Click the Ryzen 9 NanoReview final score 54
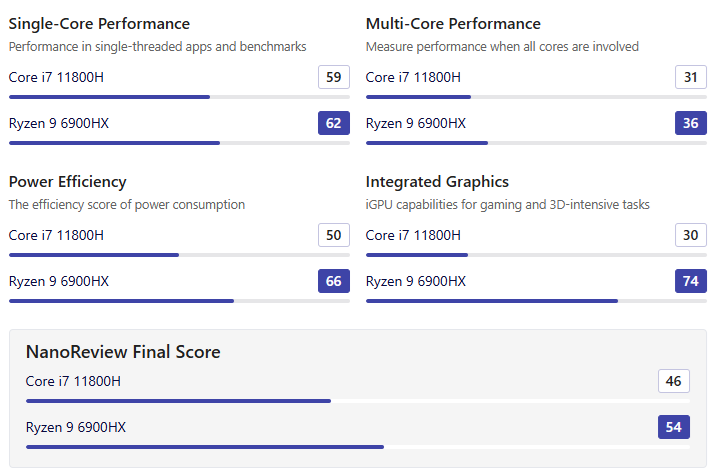 tap(674, 427)
